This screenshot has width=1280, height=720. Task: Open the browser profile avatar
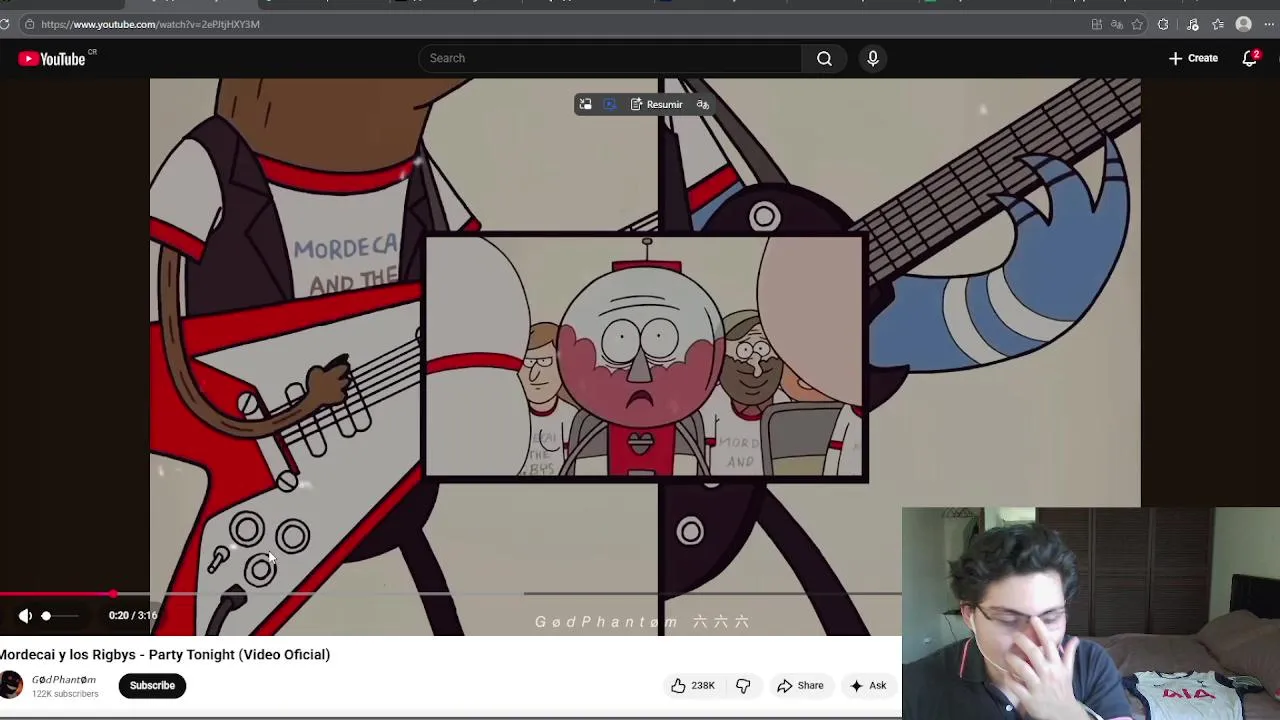point(1243,24)
